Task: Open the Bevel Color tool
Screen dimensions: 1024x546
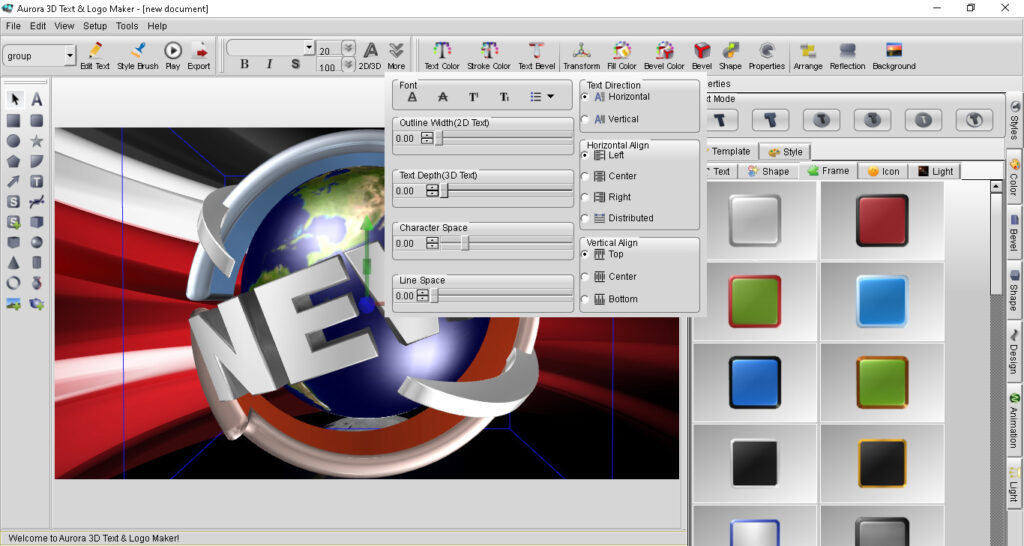Action: (664, 56)
